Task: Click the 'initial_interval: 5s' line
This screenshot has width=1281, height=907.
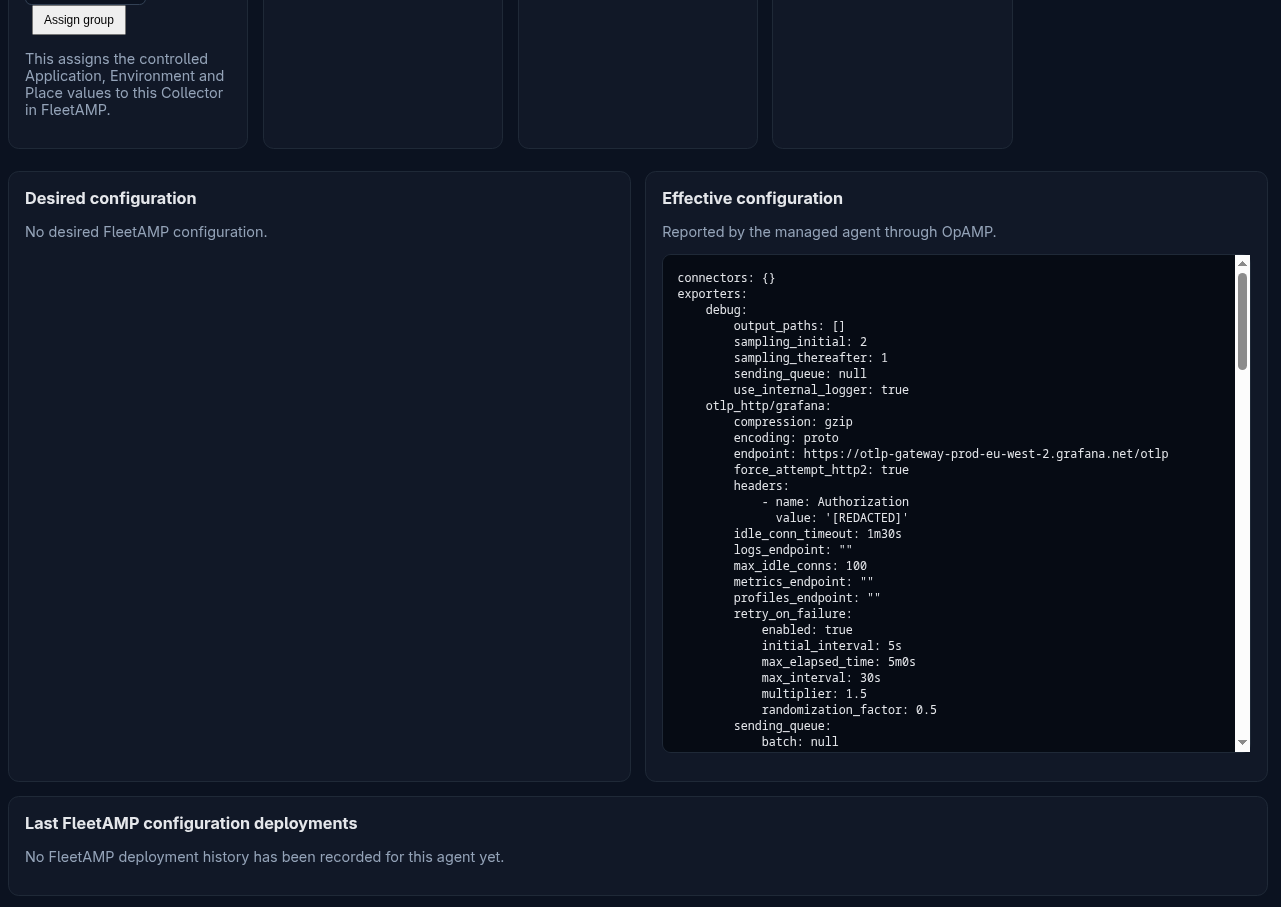Action: tap(831, 646)
